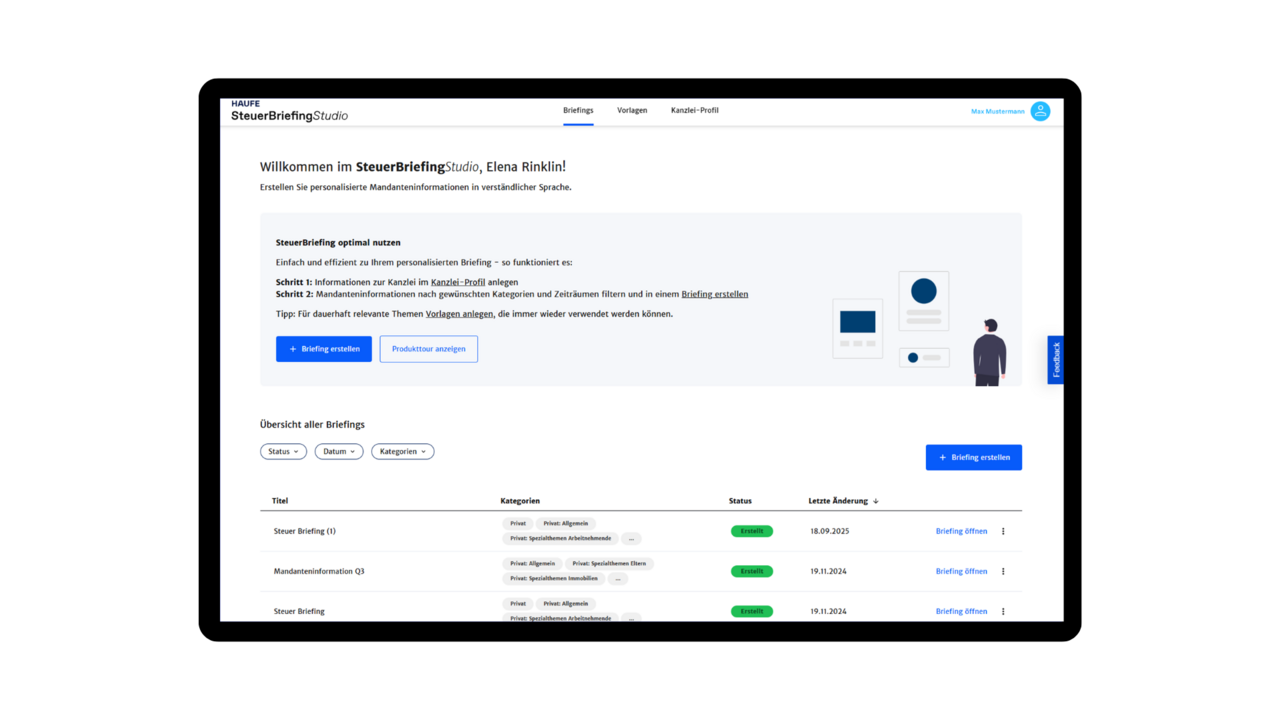Expand the Status filter dropdown
The width and height of the screenshot is (1280, 720).
tap(283, 451)
